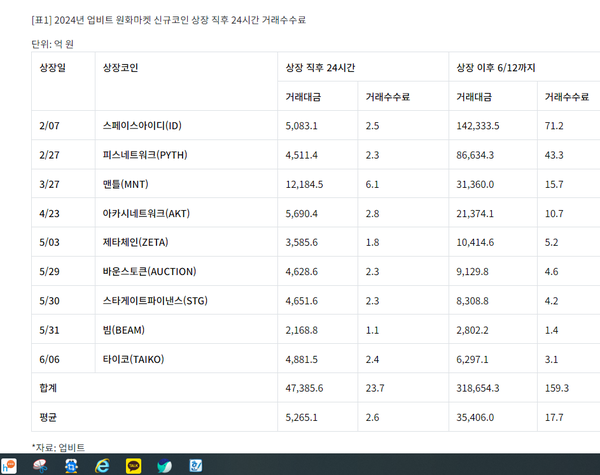This screenshot has height=475, width=600.
Task: Click the listing date 2/27
Action: [49, 155]
